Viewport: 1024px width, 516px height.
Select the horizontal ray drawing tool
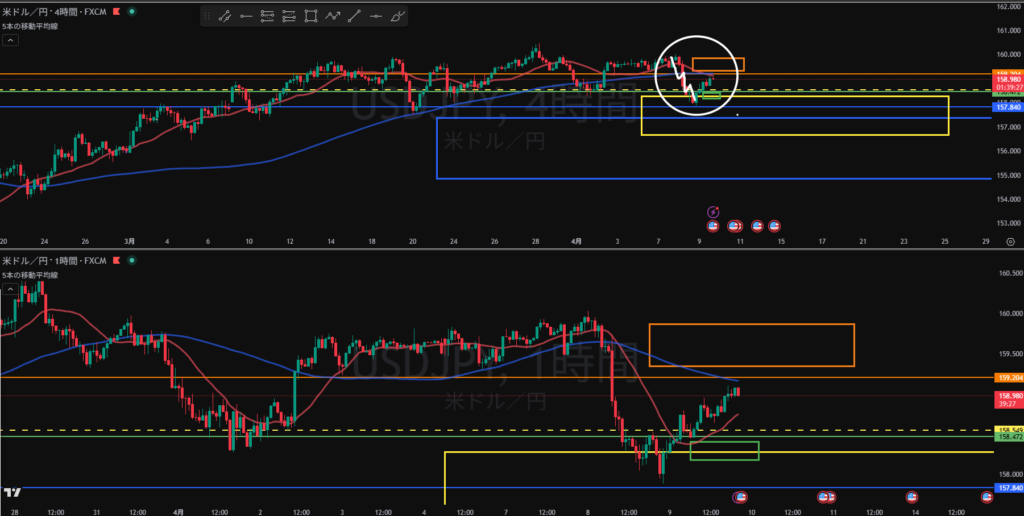tap(246, 16)
